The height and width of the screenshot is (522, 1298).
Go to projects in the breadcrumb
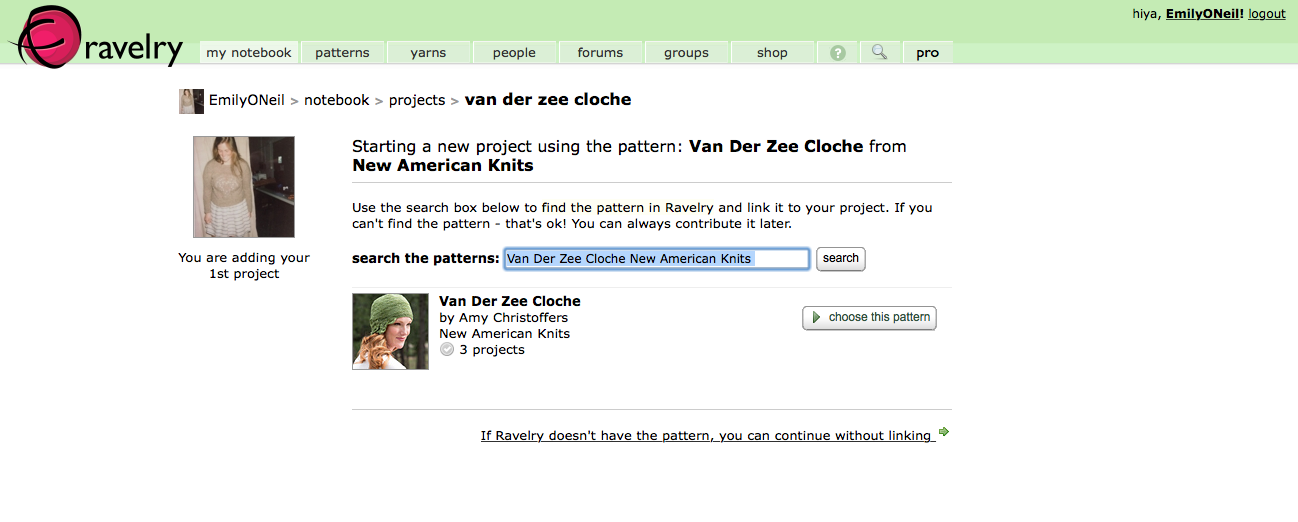[417, 100]
